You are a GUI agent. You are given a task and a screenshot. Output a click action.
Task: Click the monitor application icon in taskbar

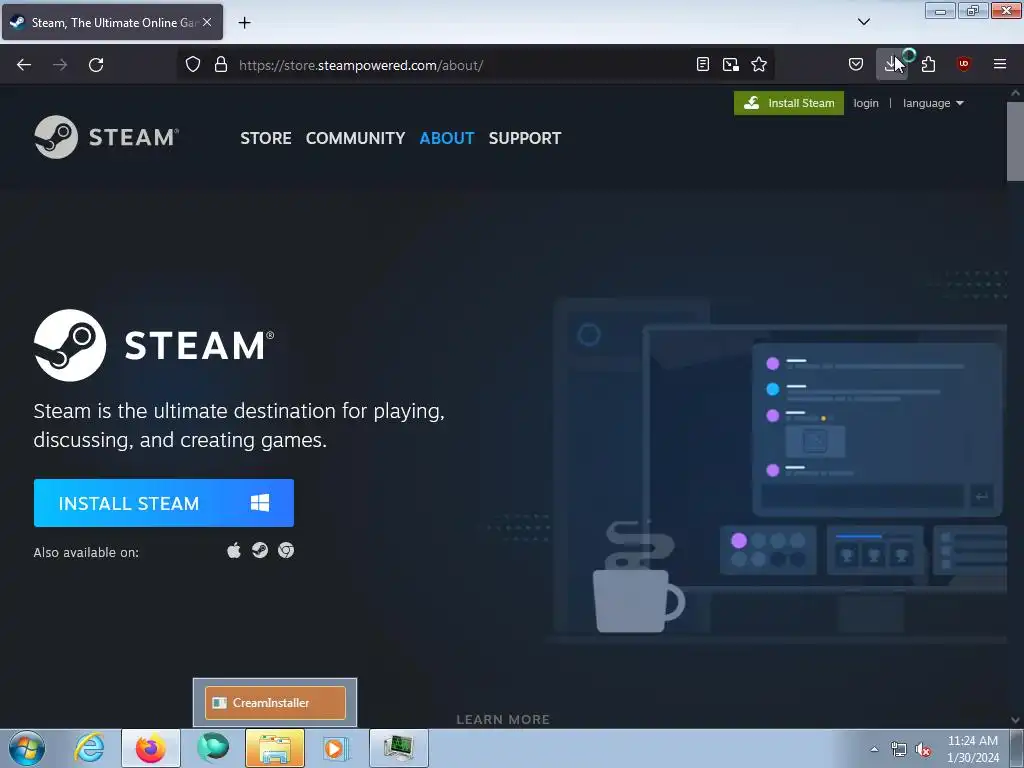[398, 748]
